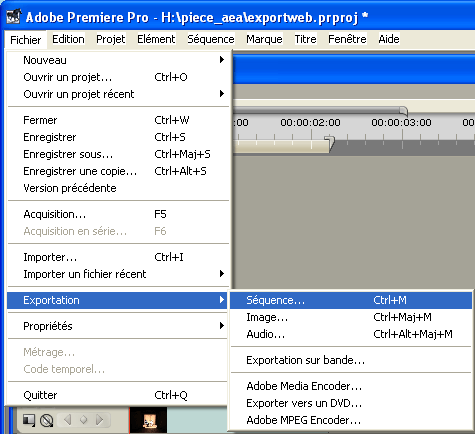Open Adobe Media Encoder...
The height and width of the screenshot is (434, 475).
pos(351,386)
